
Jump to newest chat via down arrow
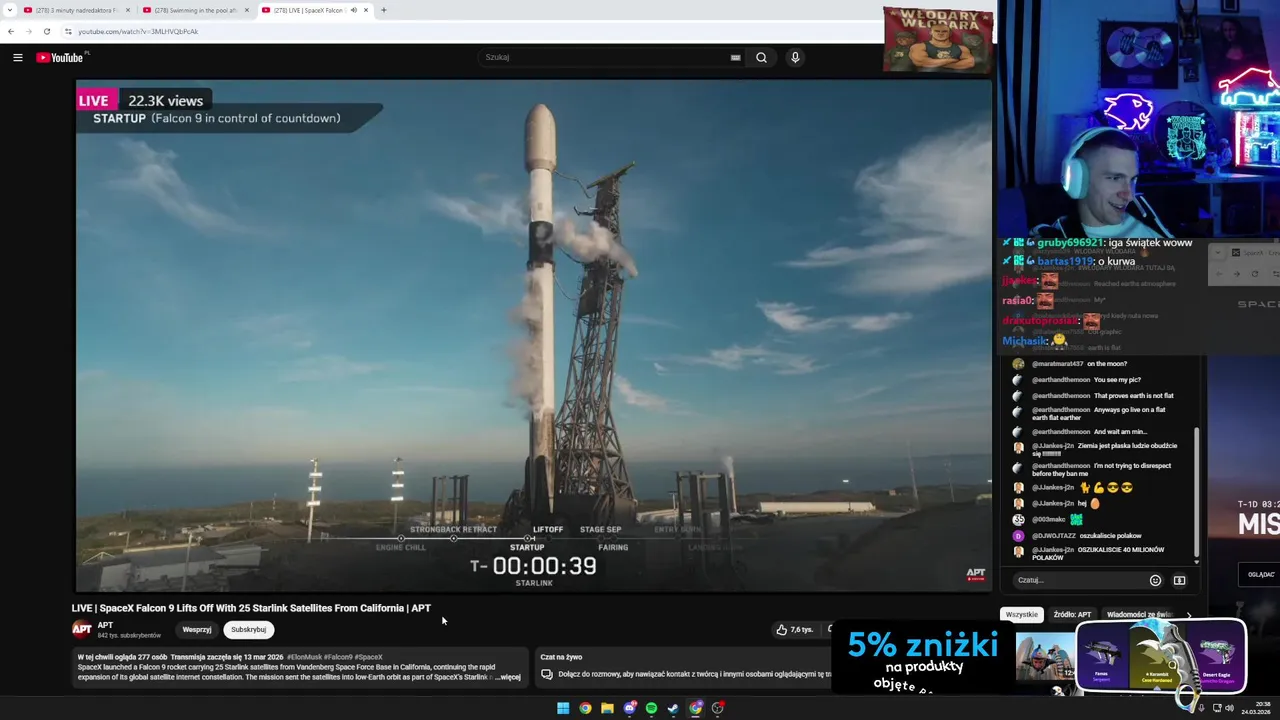[1196, 561]
